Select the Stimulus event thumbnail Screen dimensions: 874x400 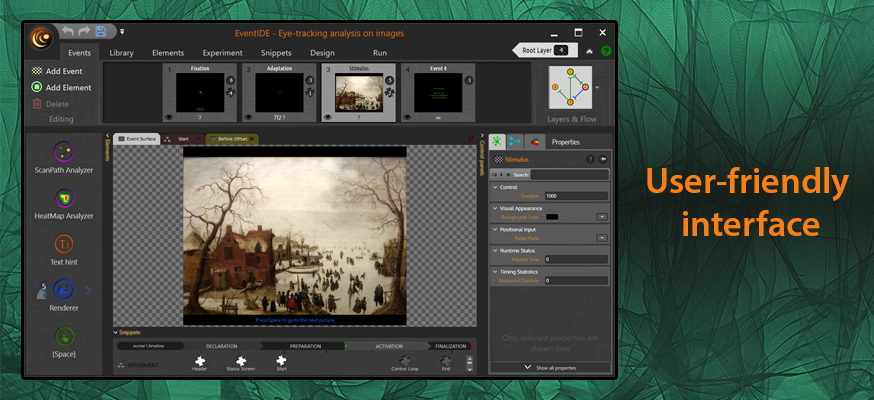click(x=358, y=92)
